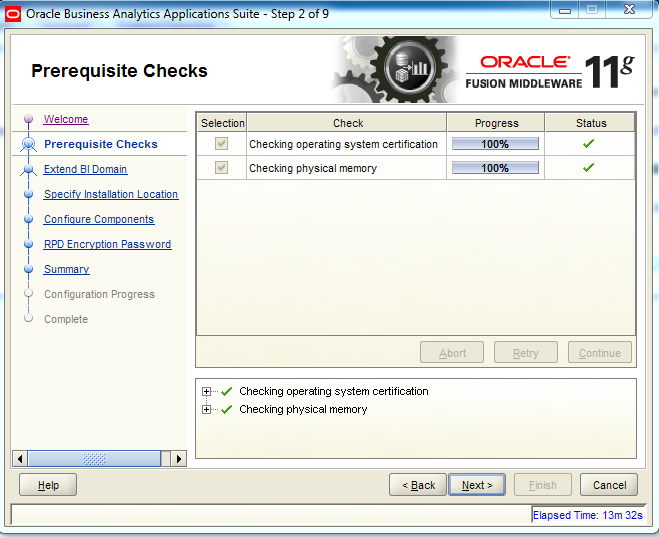Click the gears Fusion Middleware banner graphic
659x538 pixels.
tap(396, 69)
